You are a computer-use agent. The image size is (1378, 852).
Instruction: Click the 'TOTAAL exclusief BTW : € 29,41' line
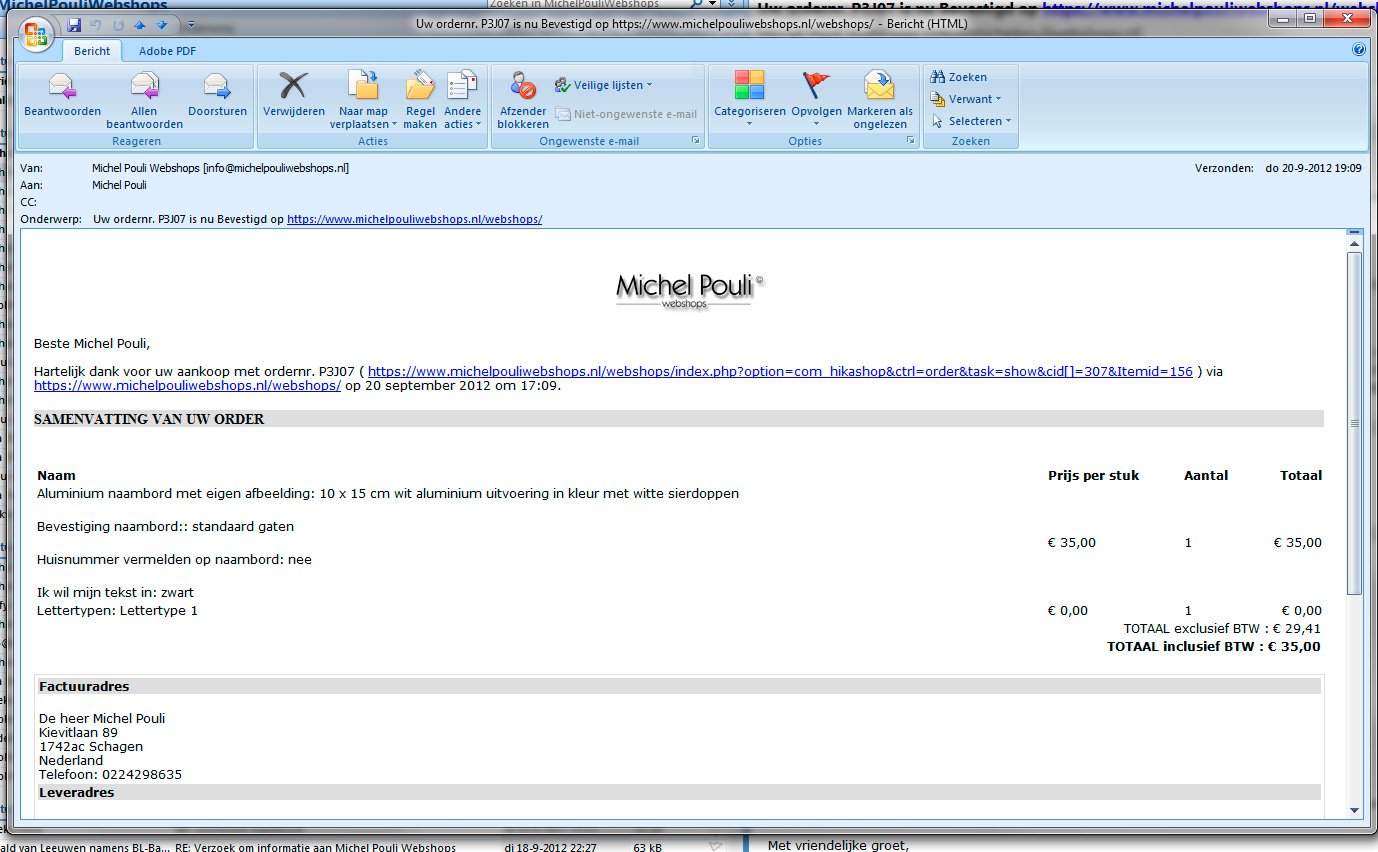pyautogui.click(x=1222, y=629)
